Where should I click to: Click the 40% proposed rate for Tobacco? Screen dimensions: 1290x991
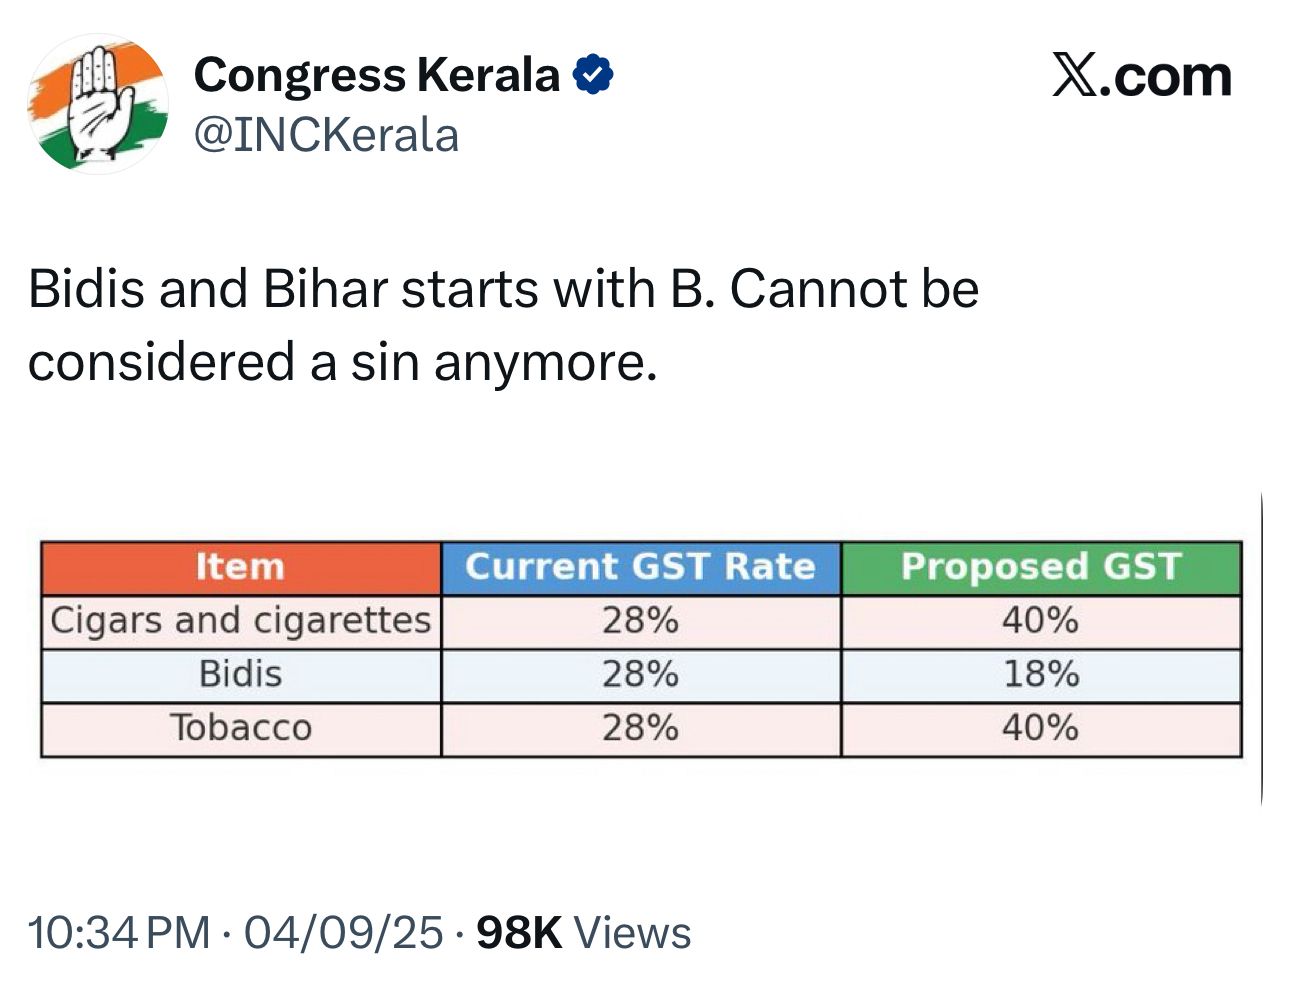(1041, 728)
